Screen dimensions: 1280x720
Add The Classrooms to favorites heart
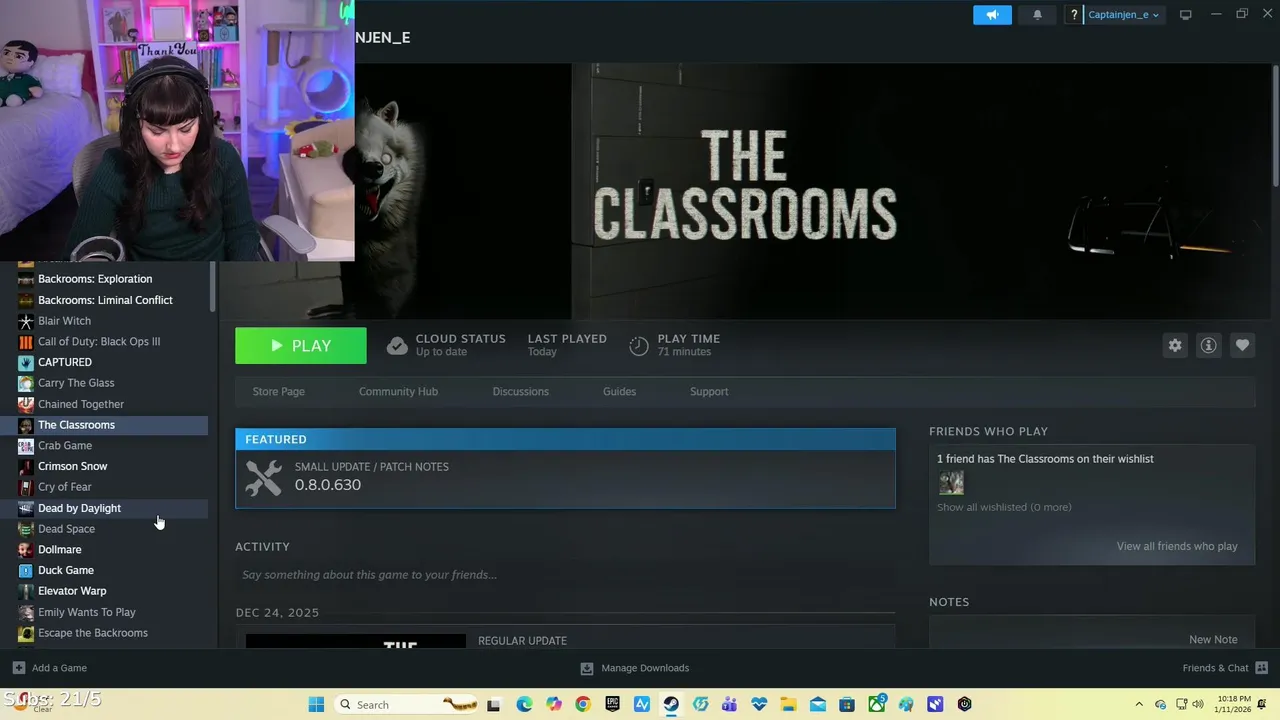[1242, 345]
